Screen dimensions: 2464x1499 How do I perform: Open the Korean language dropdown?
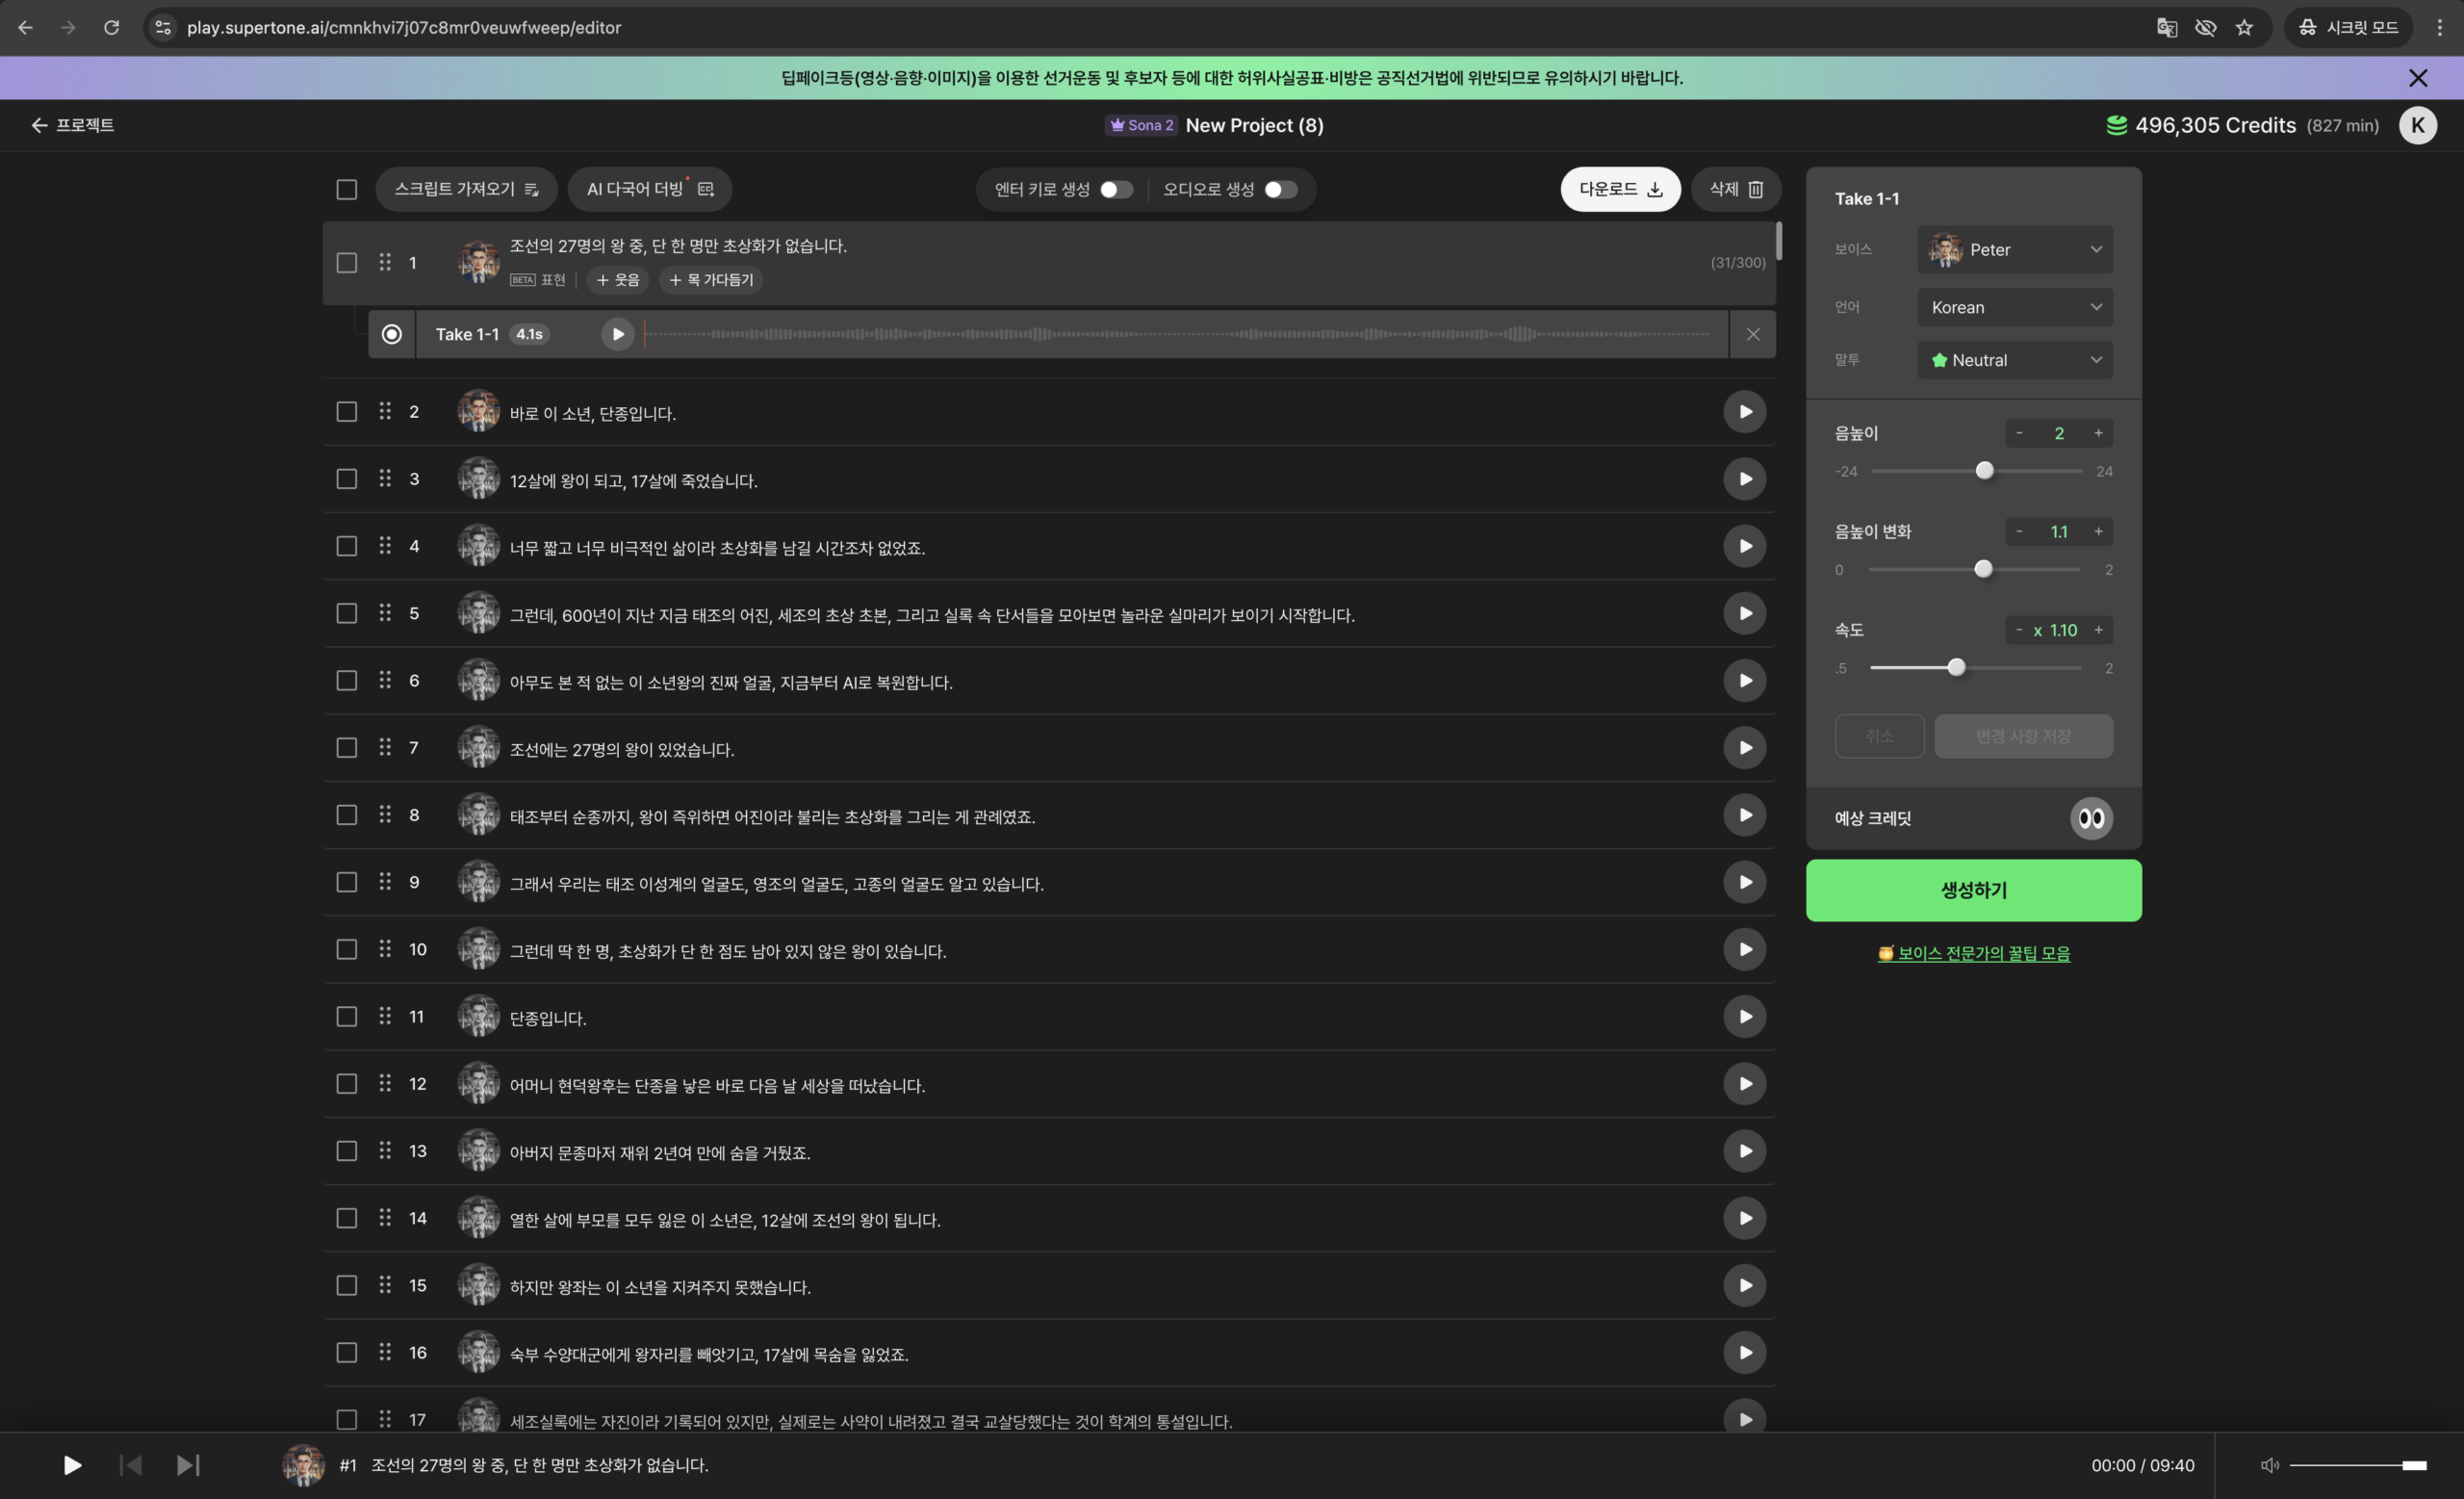point(2014,307)
